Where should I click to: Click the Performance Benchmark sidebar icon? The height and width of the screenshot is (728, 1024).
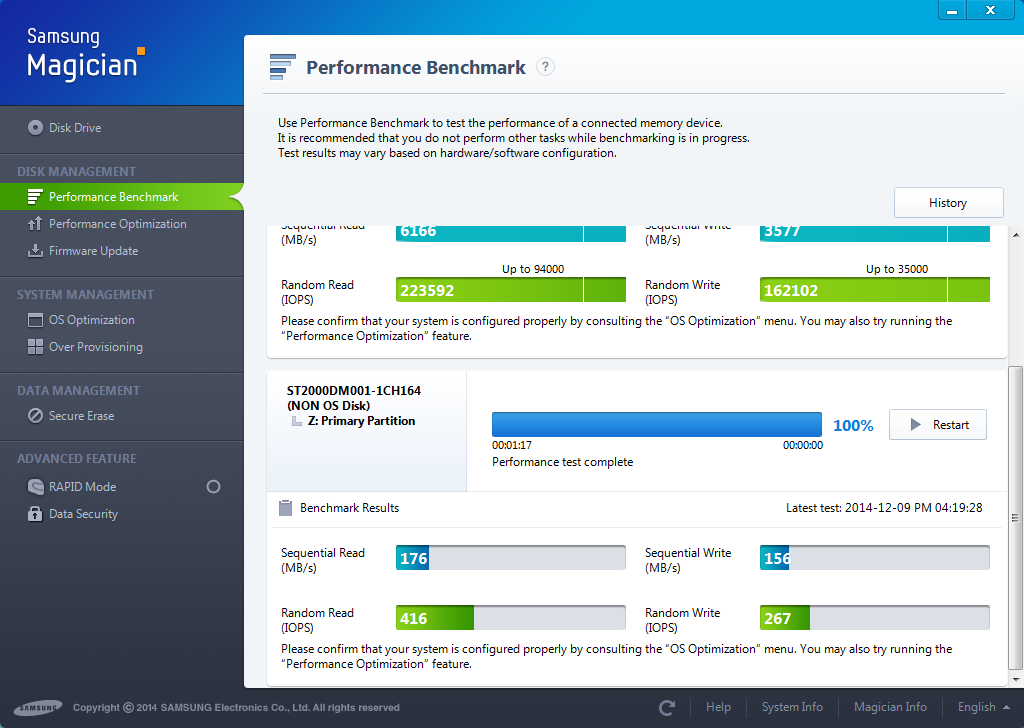[x=35, y=197]
